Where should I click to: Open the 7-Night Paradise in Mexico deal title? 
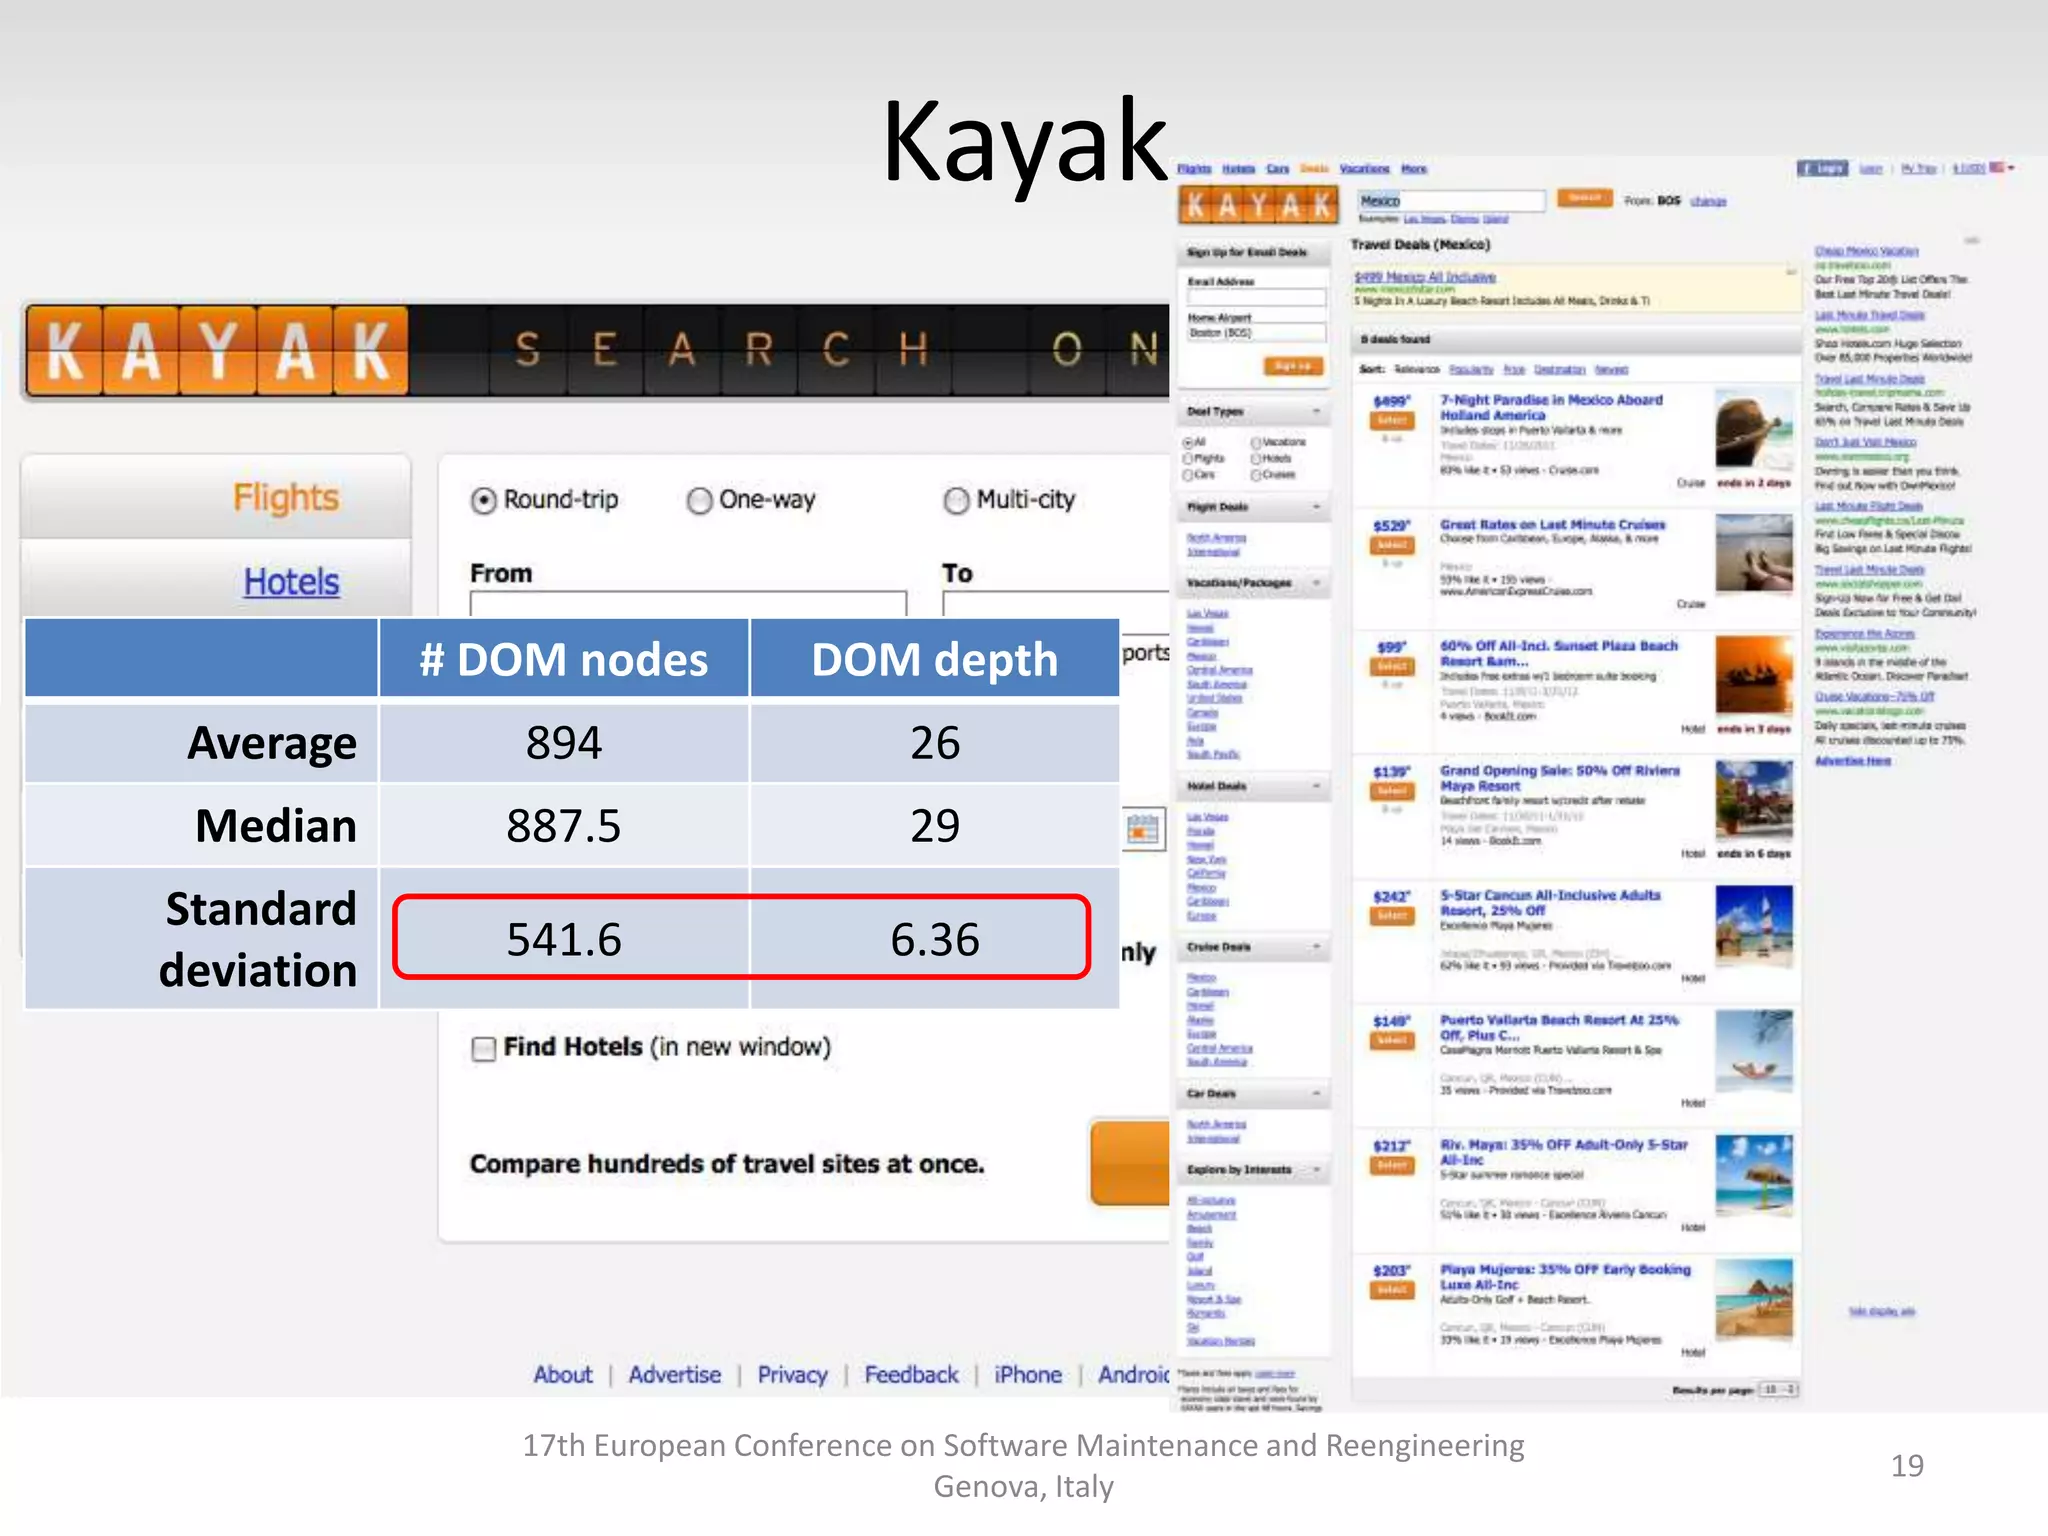point(1551,407)
